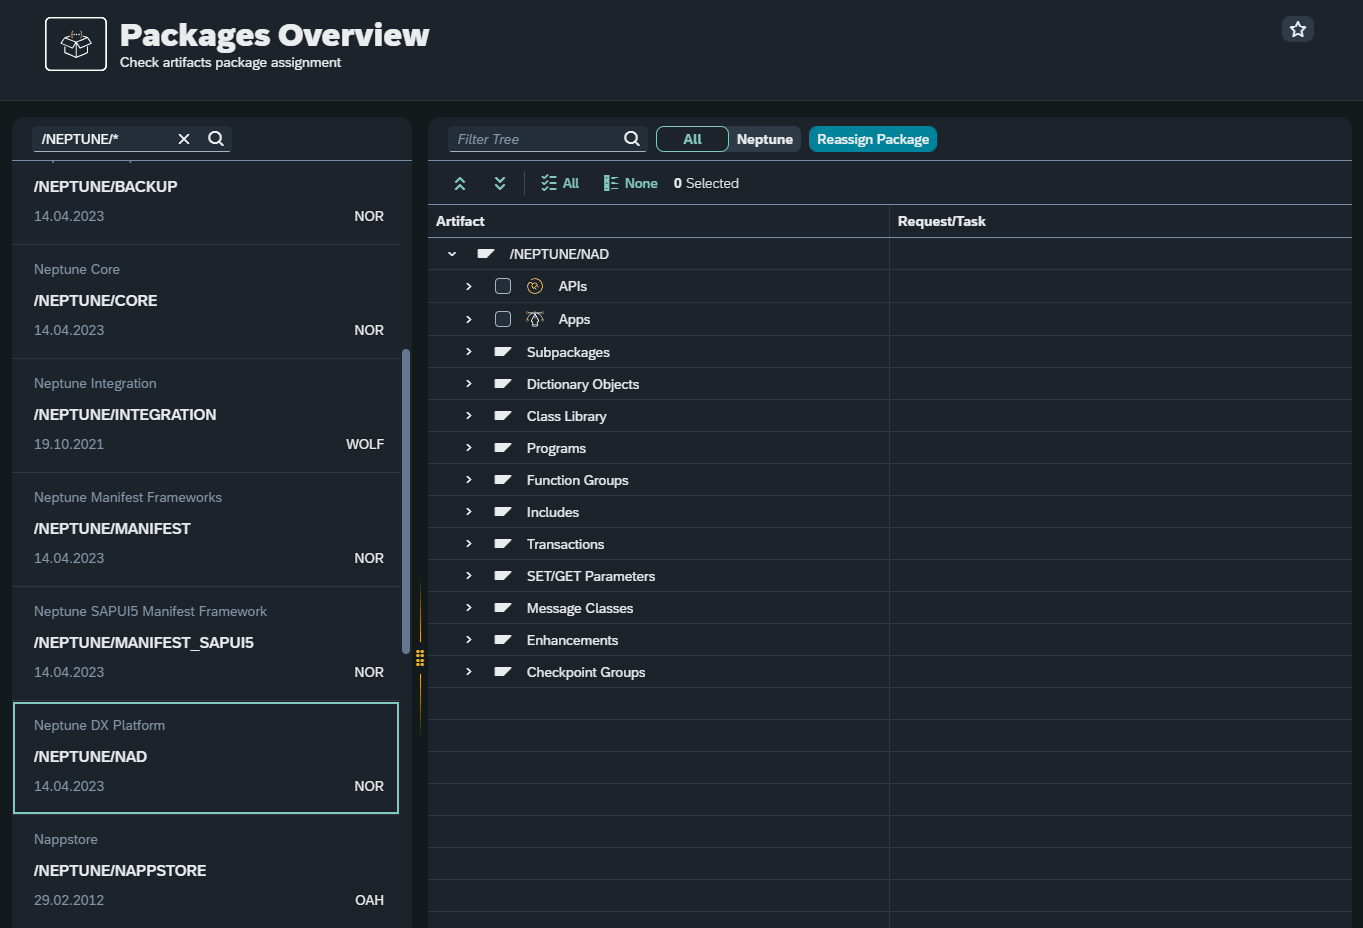This screenshot has width=1363, height=928.
Task: Select all artifacts with the All selection toggle
Action: (558, 183)
